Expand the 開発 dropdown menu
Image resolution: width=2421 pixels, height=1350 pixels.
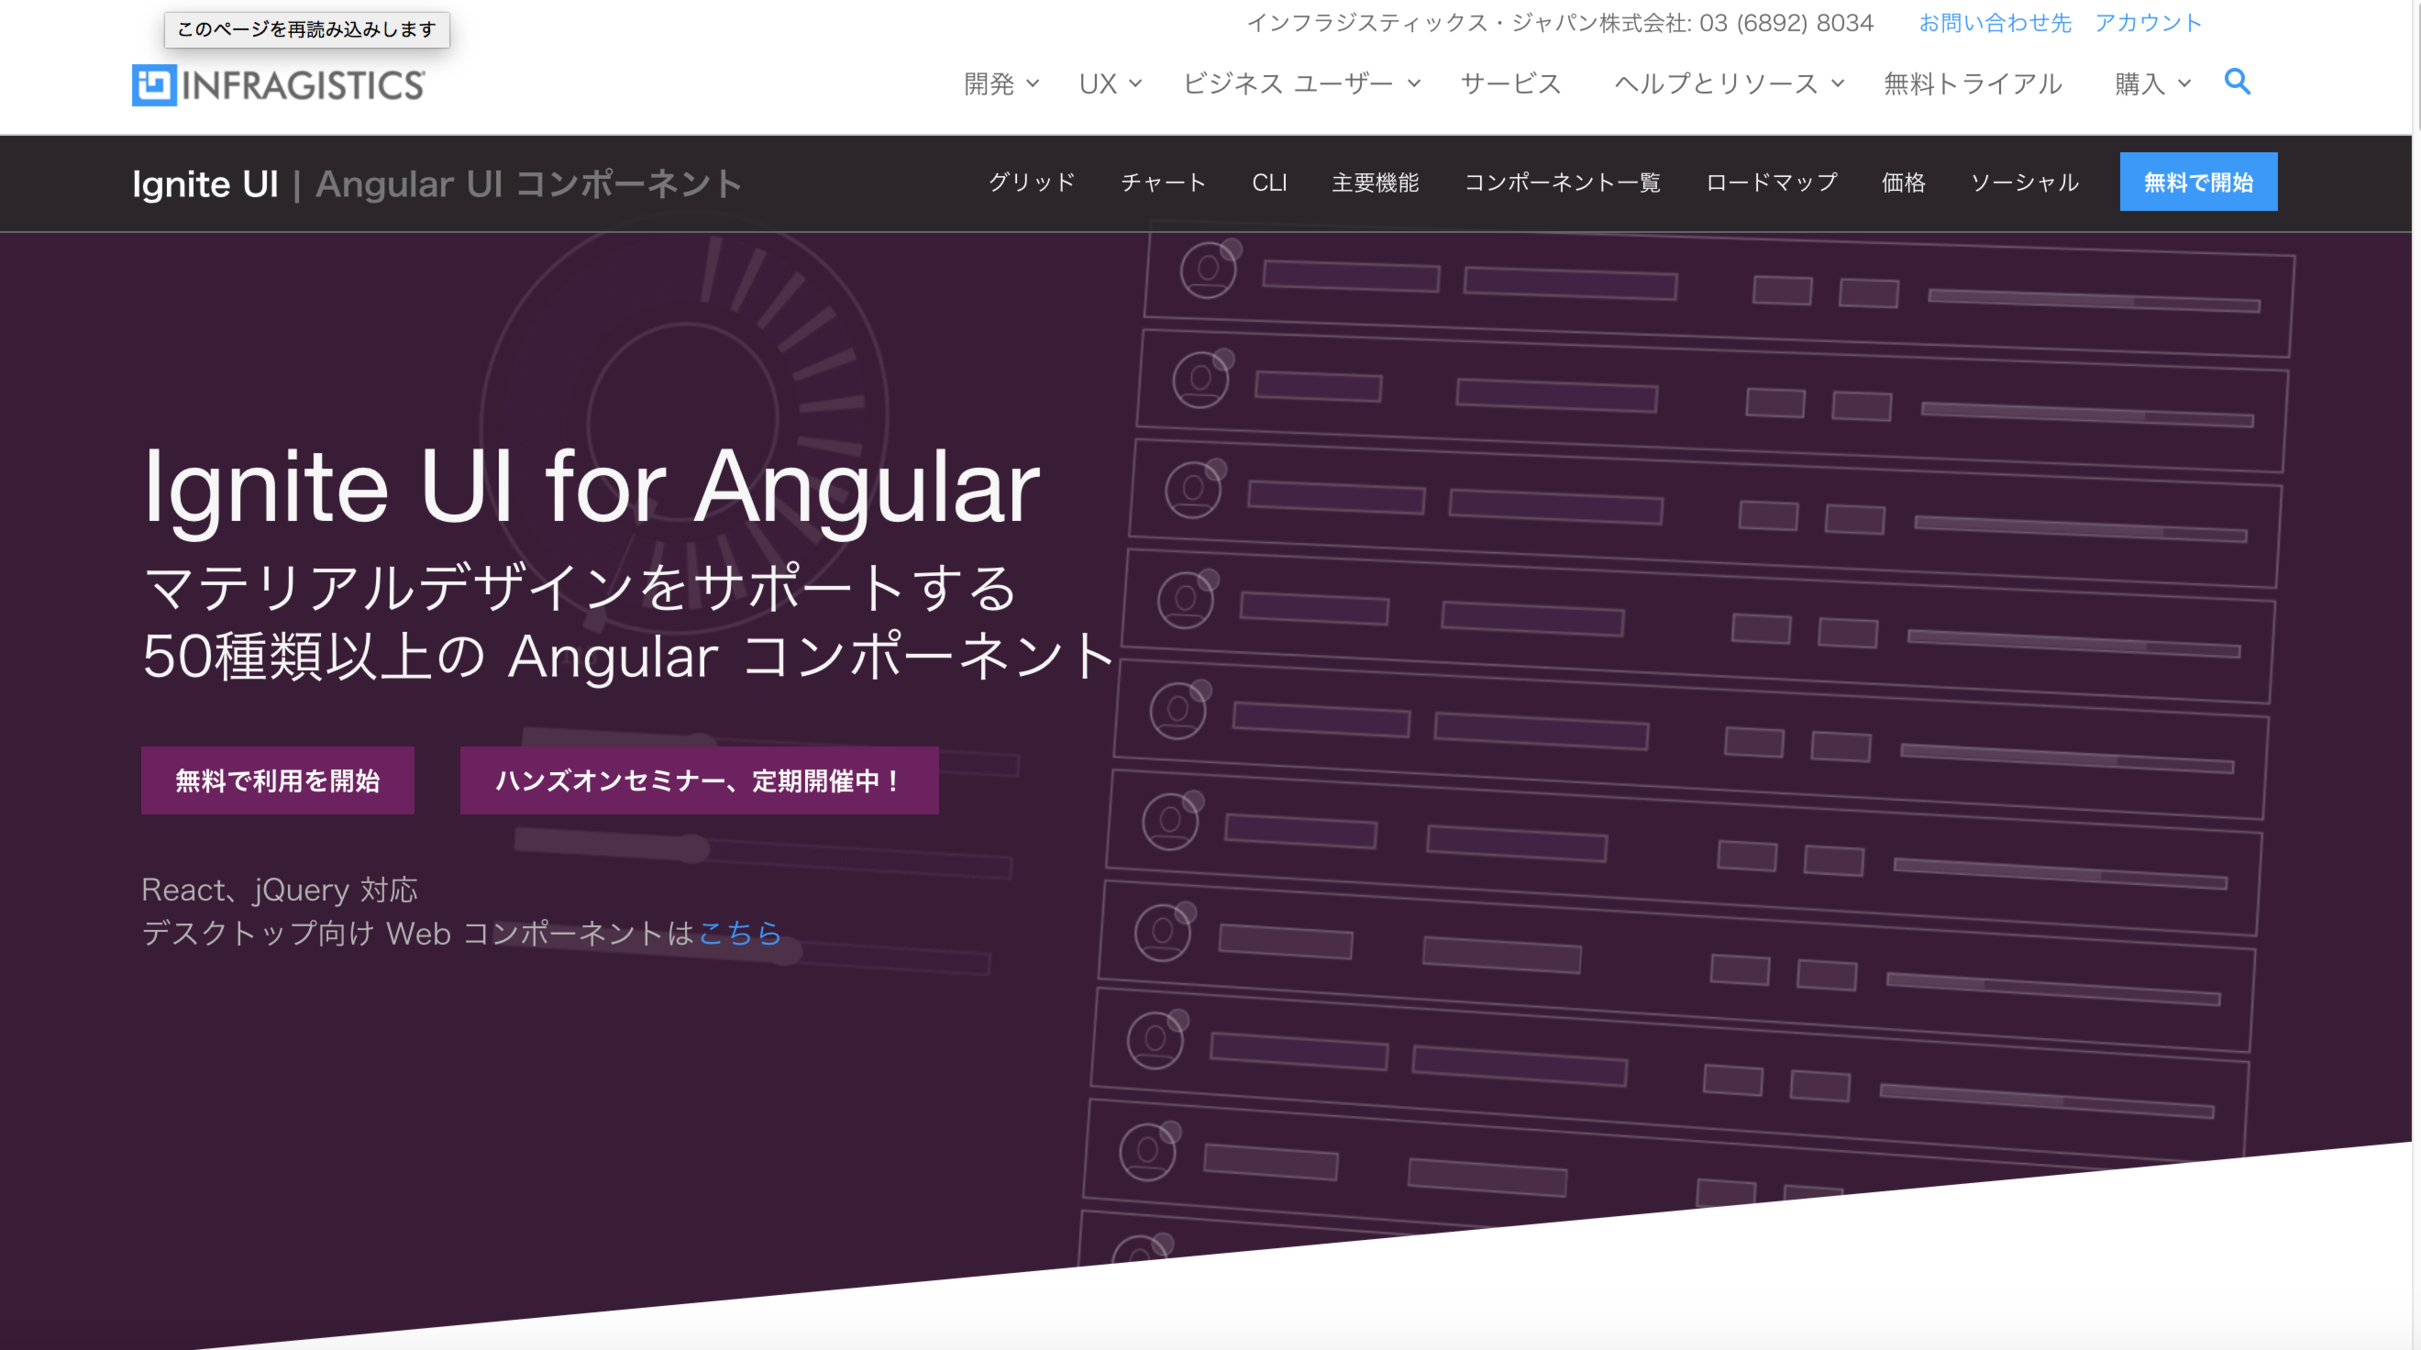coord(1000,84)
